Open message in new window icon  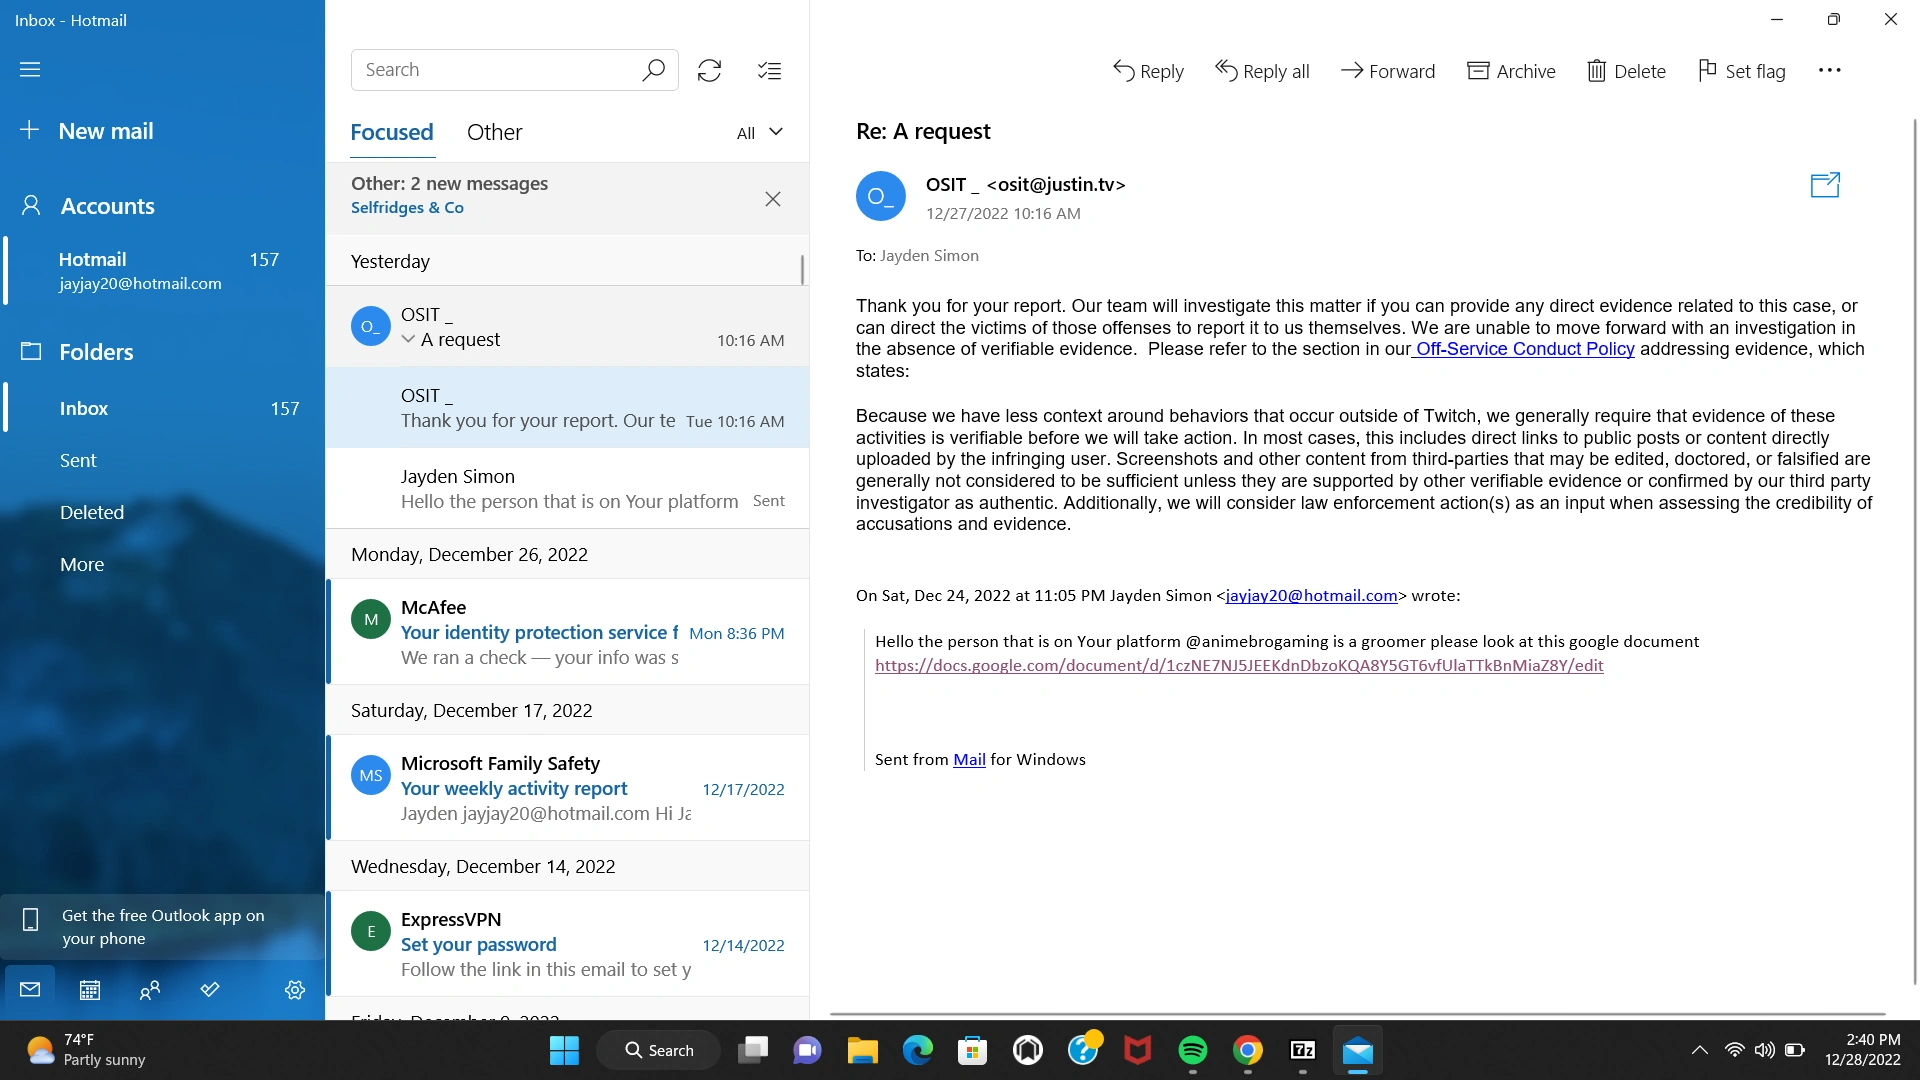[x=1825, y=185]
